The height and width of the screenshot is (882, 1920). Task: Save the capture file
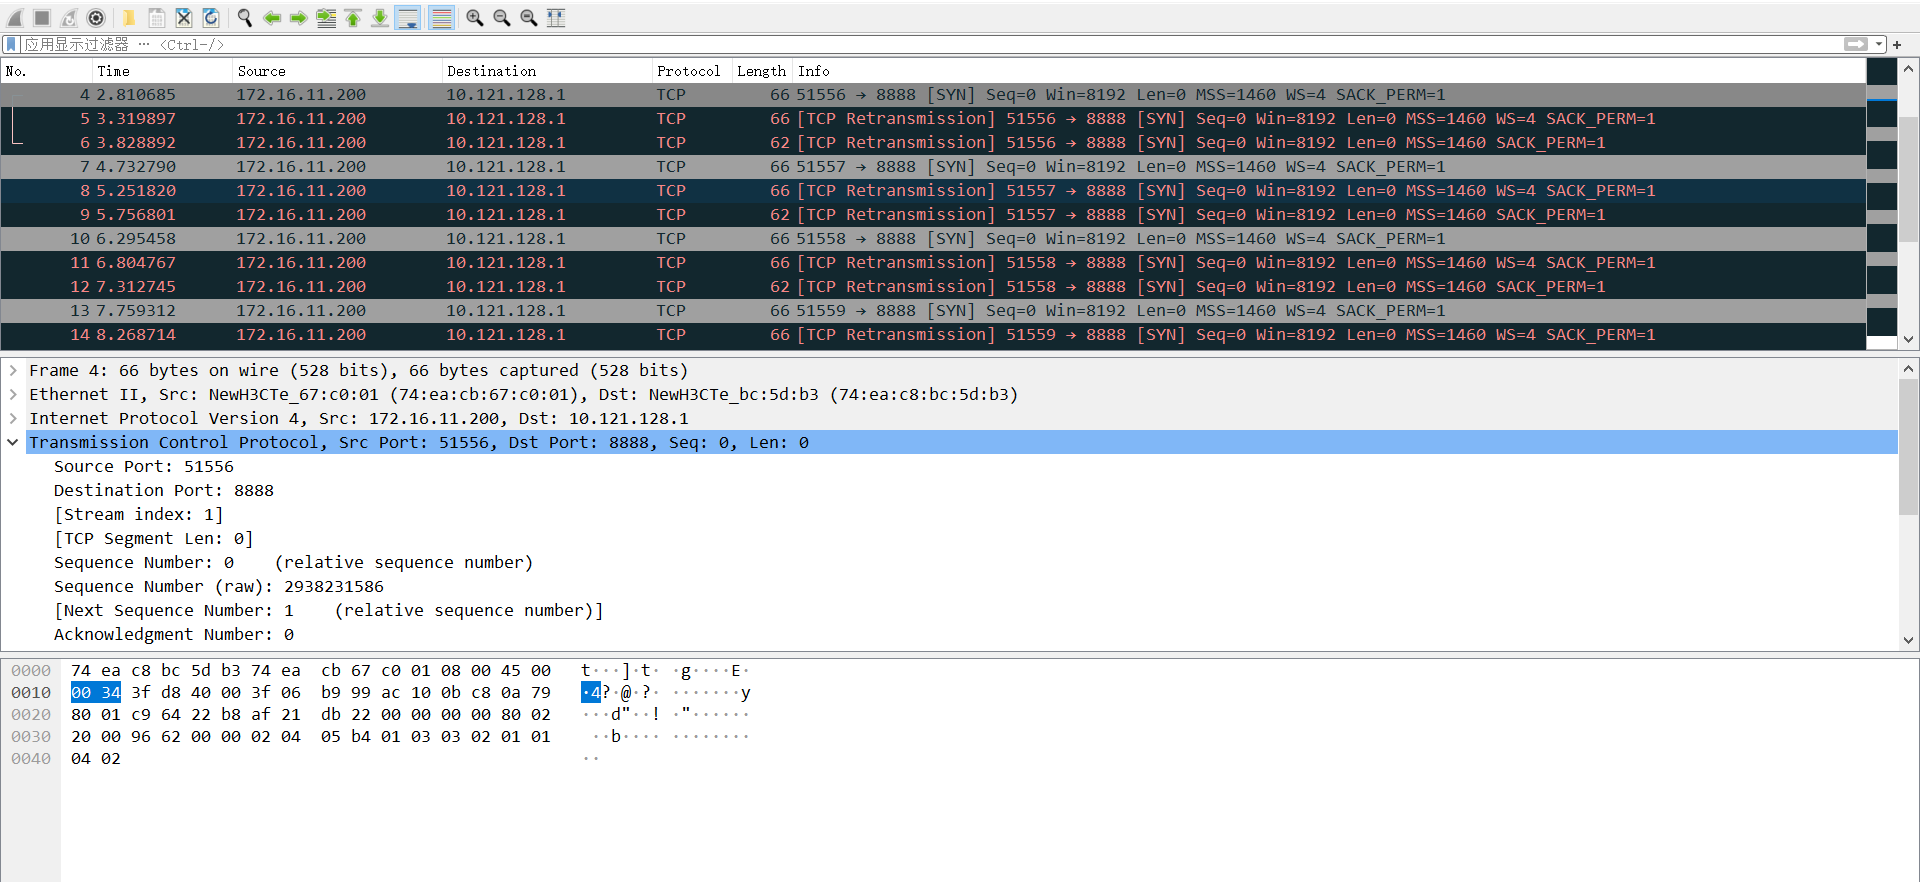click(157, 18)
